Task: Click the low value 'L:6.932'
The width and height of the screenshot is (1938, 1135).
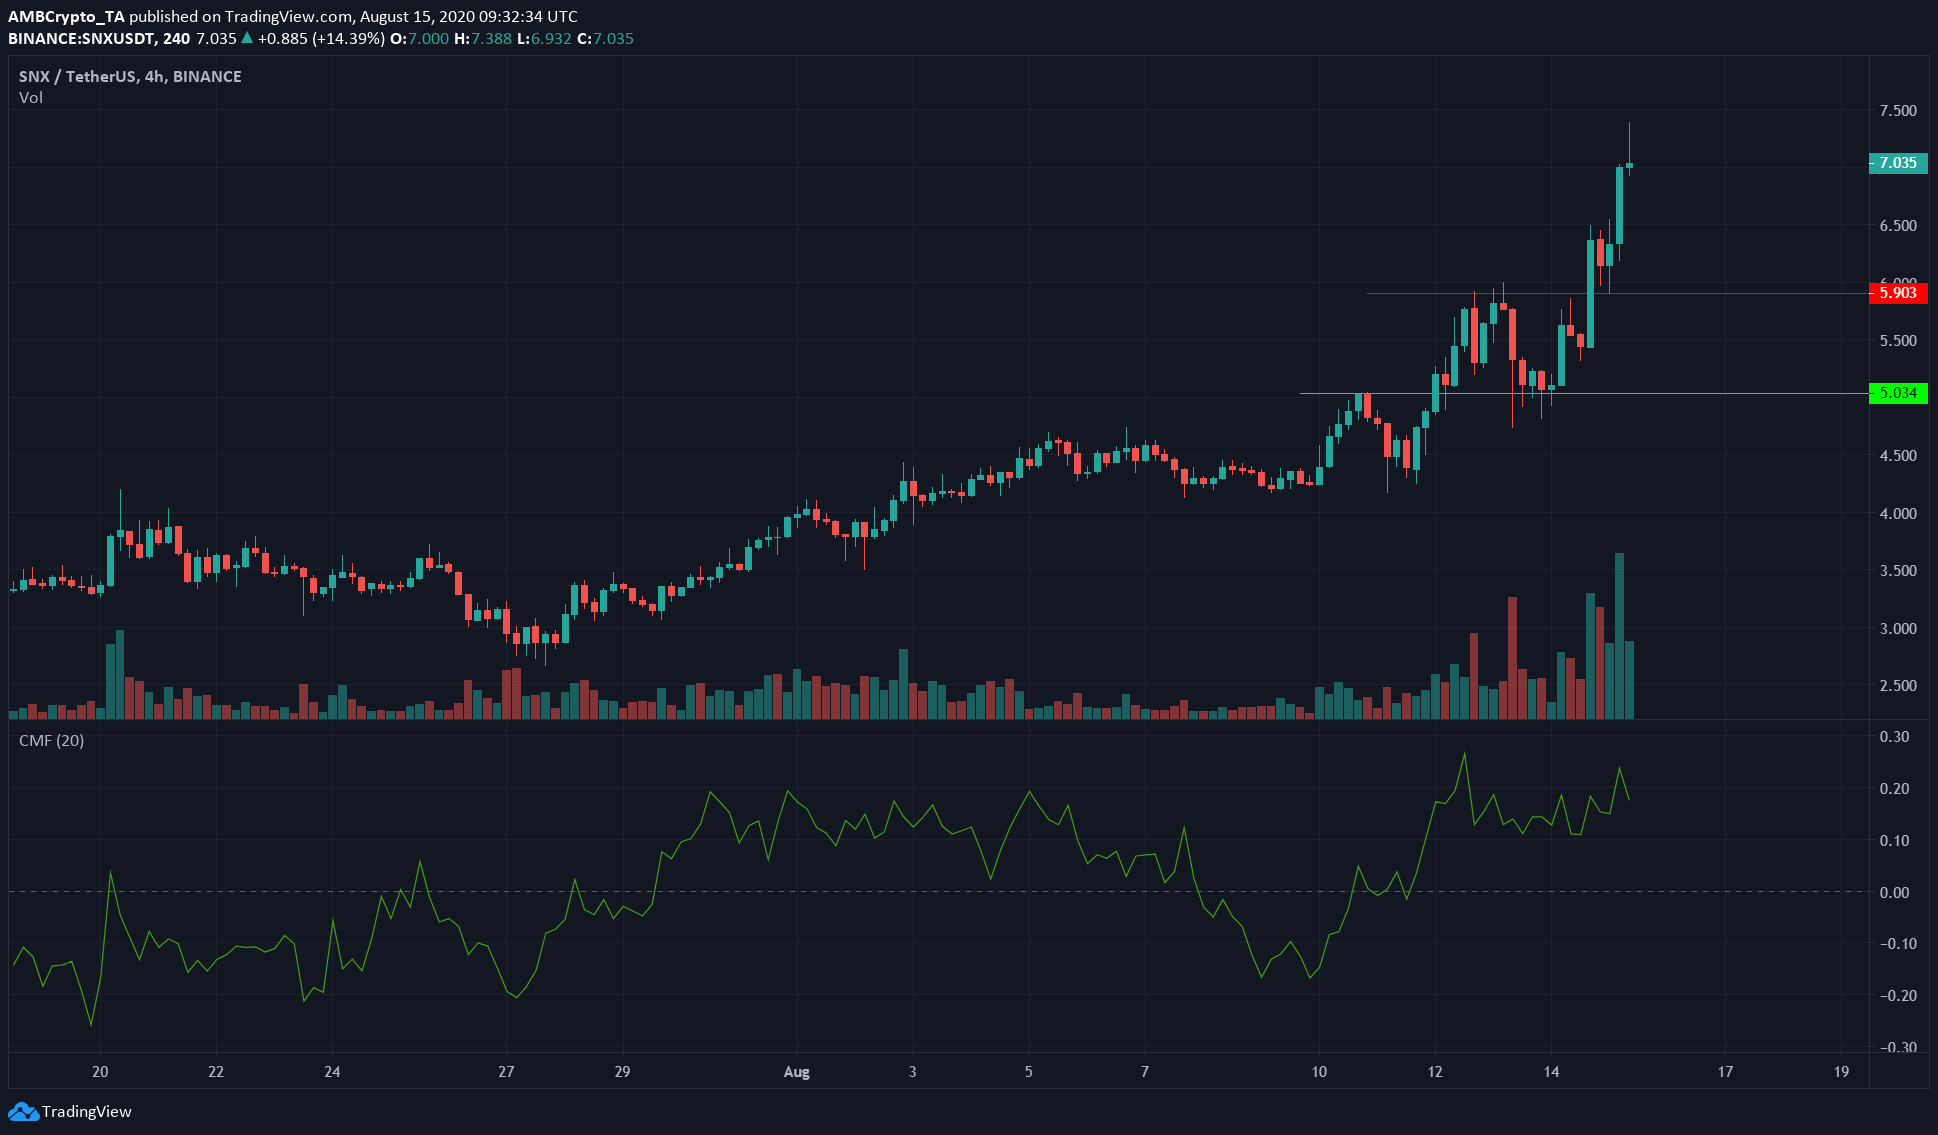Action: [544, 39]
